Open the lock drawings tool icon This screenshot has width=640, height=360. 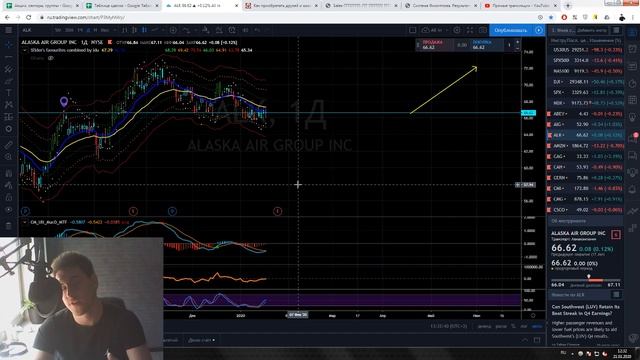click(x=8, y=198)
